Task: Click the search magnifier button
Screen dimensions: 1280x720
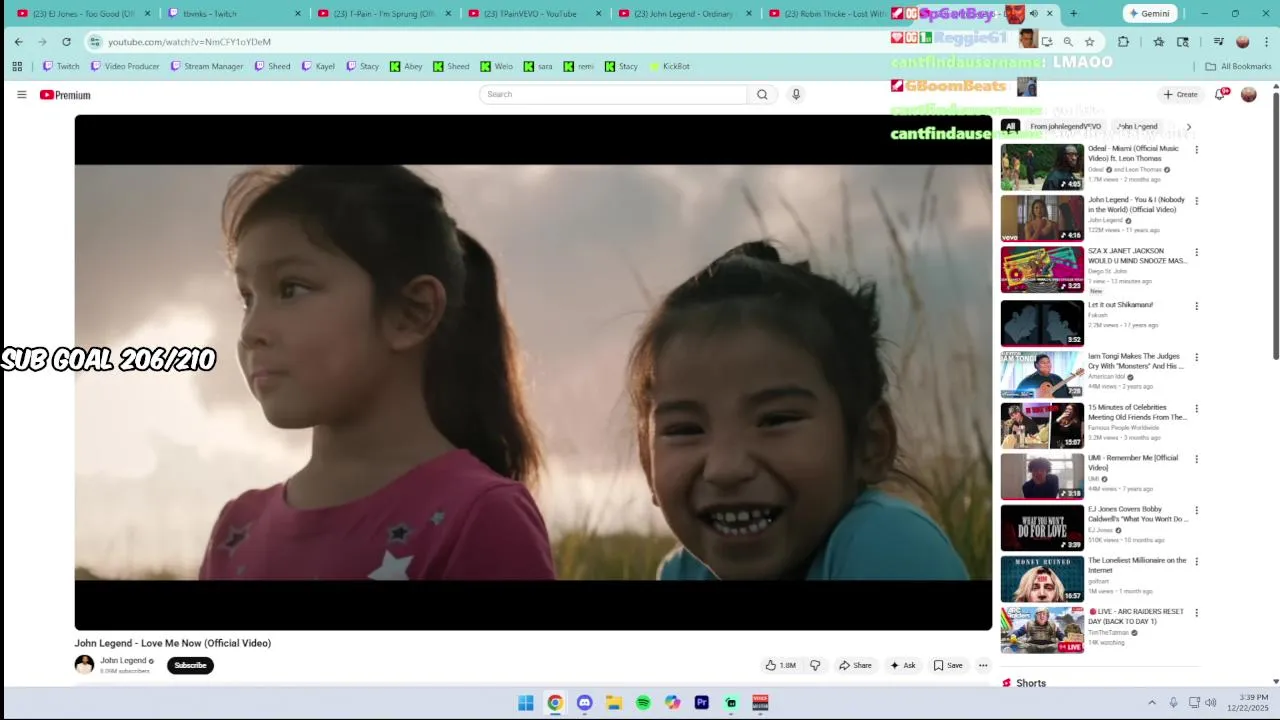Action: point(762,94)
